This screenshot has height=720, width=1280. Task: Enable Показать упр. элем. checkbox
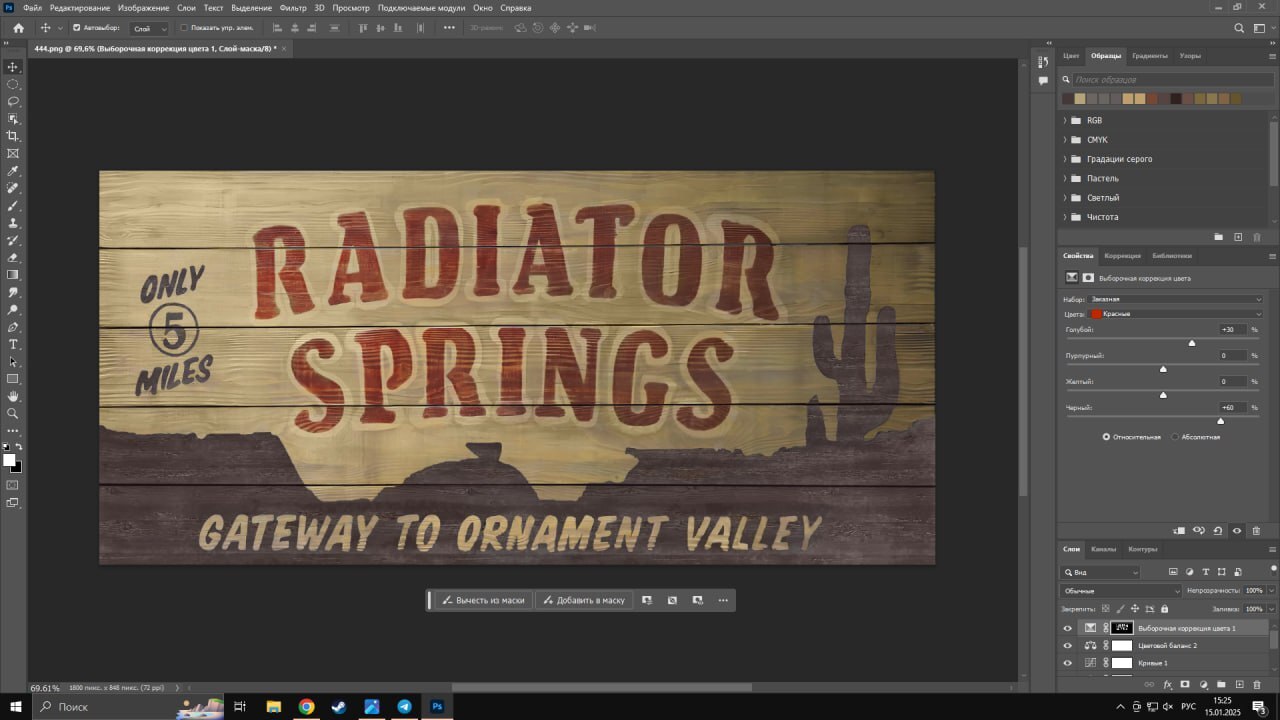(184, 28)
